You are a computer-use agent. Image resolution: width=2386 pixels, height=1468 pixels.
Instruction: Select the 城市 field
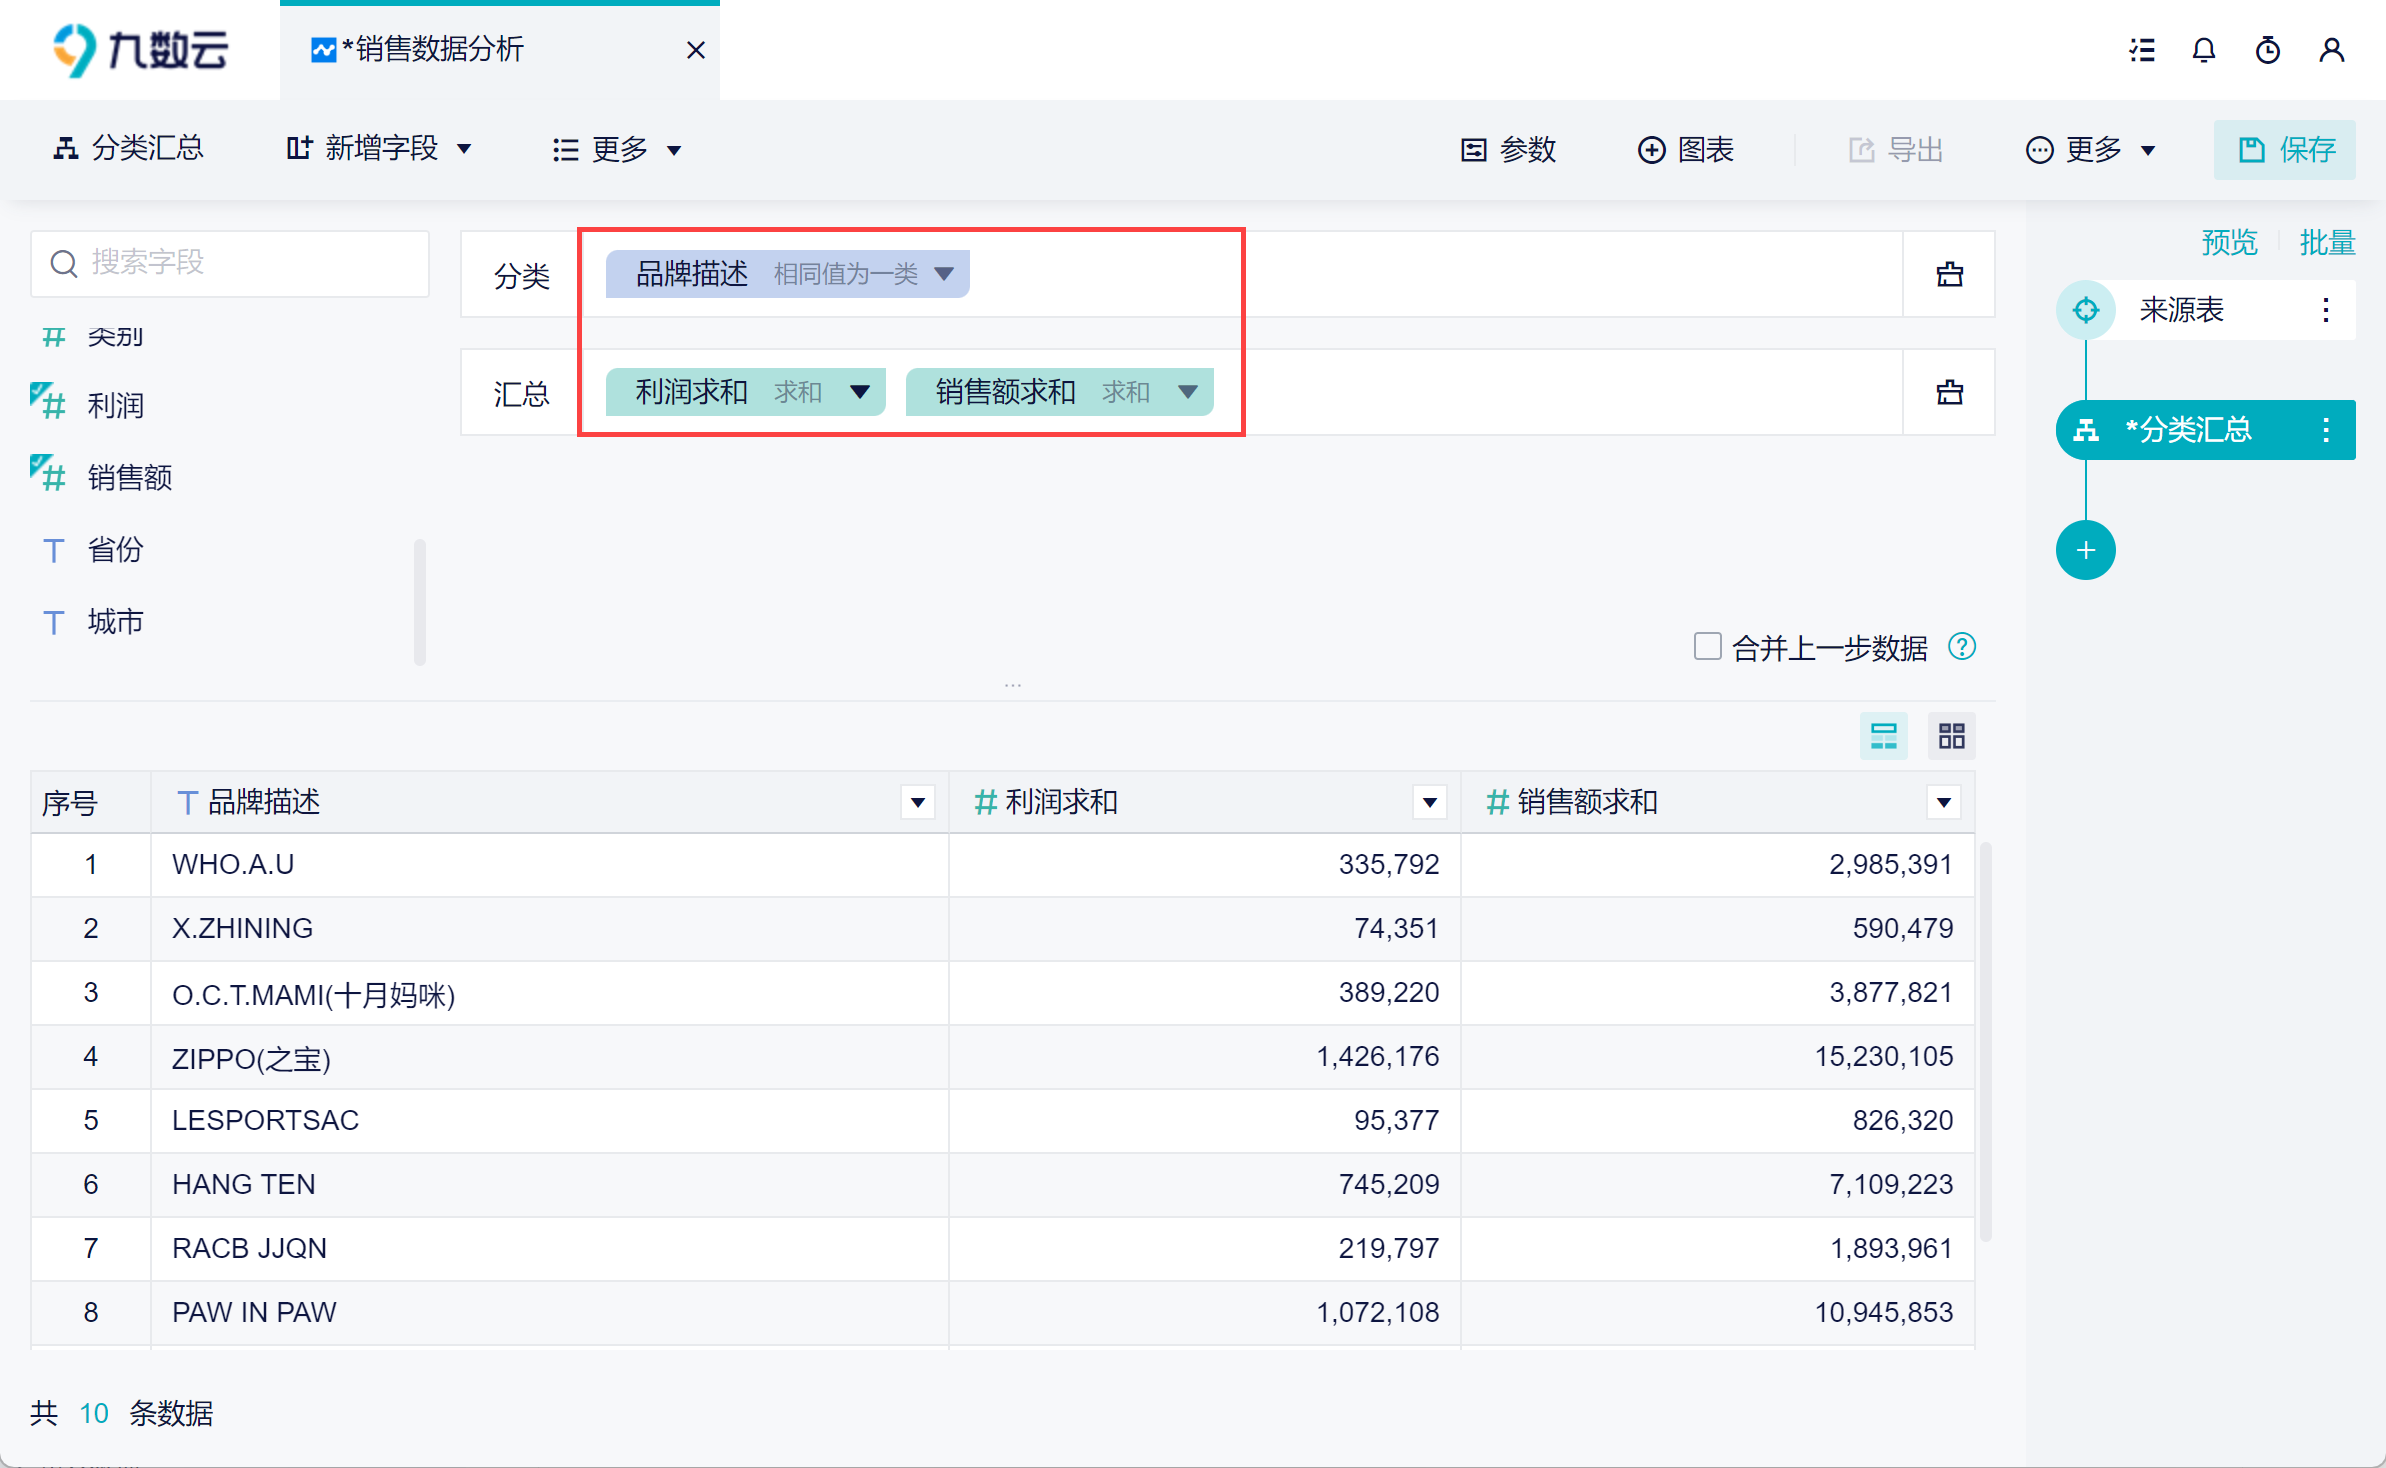point(116,621)
